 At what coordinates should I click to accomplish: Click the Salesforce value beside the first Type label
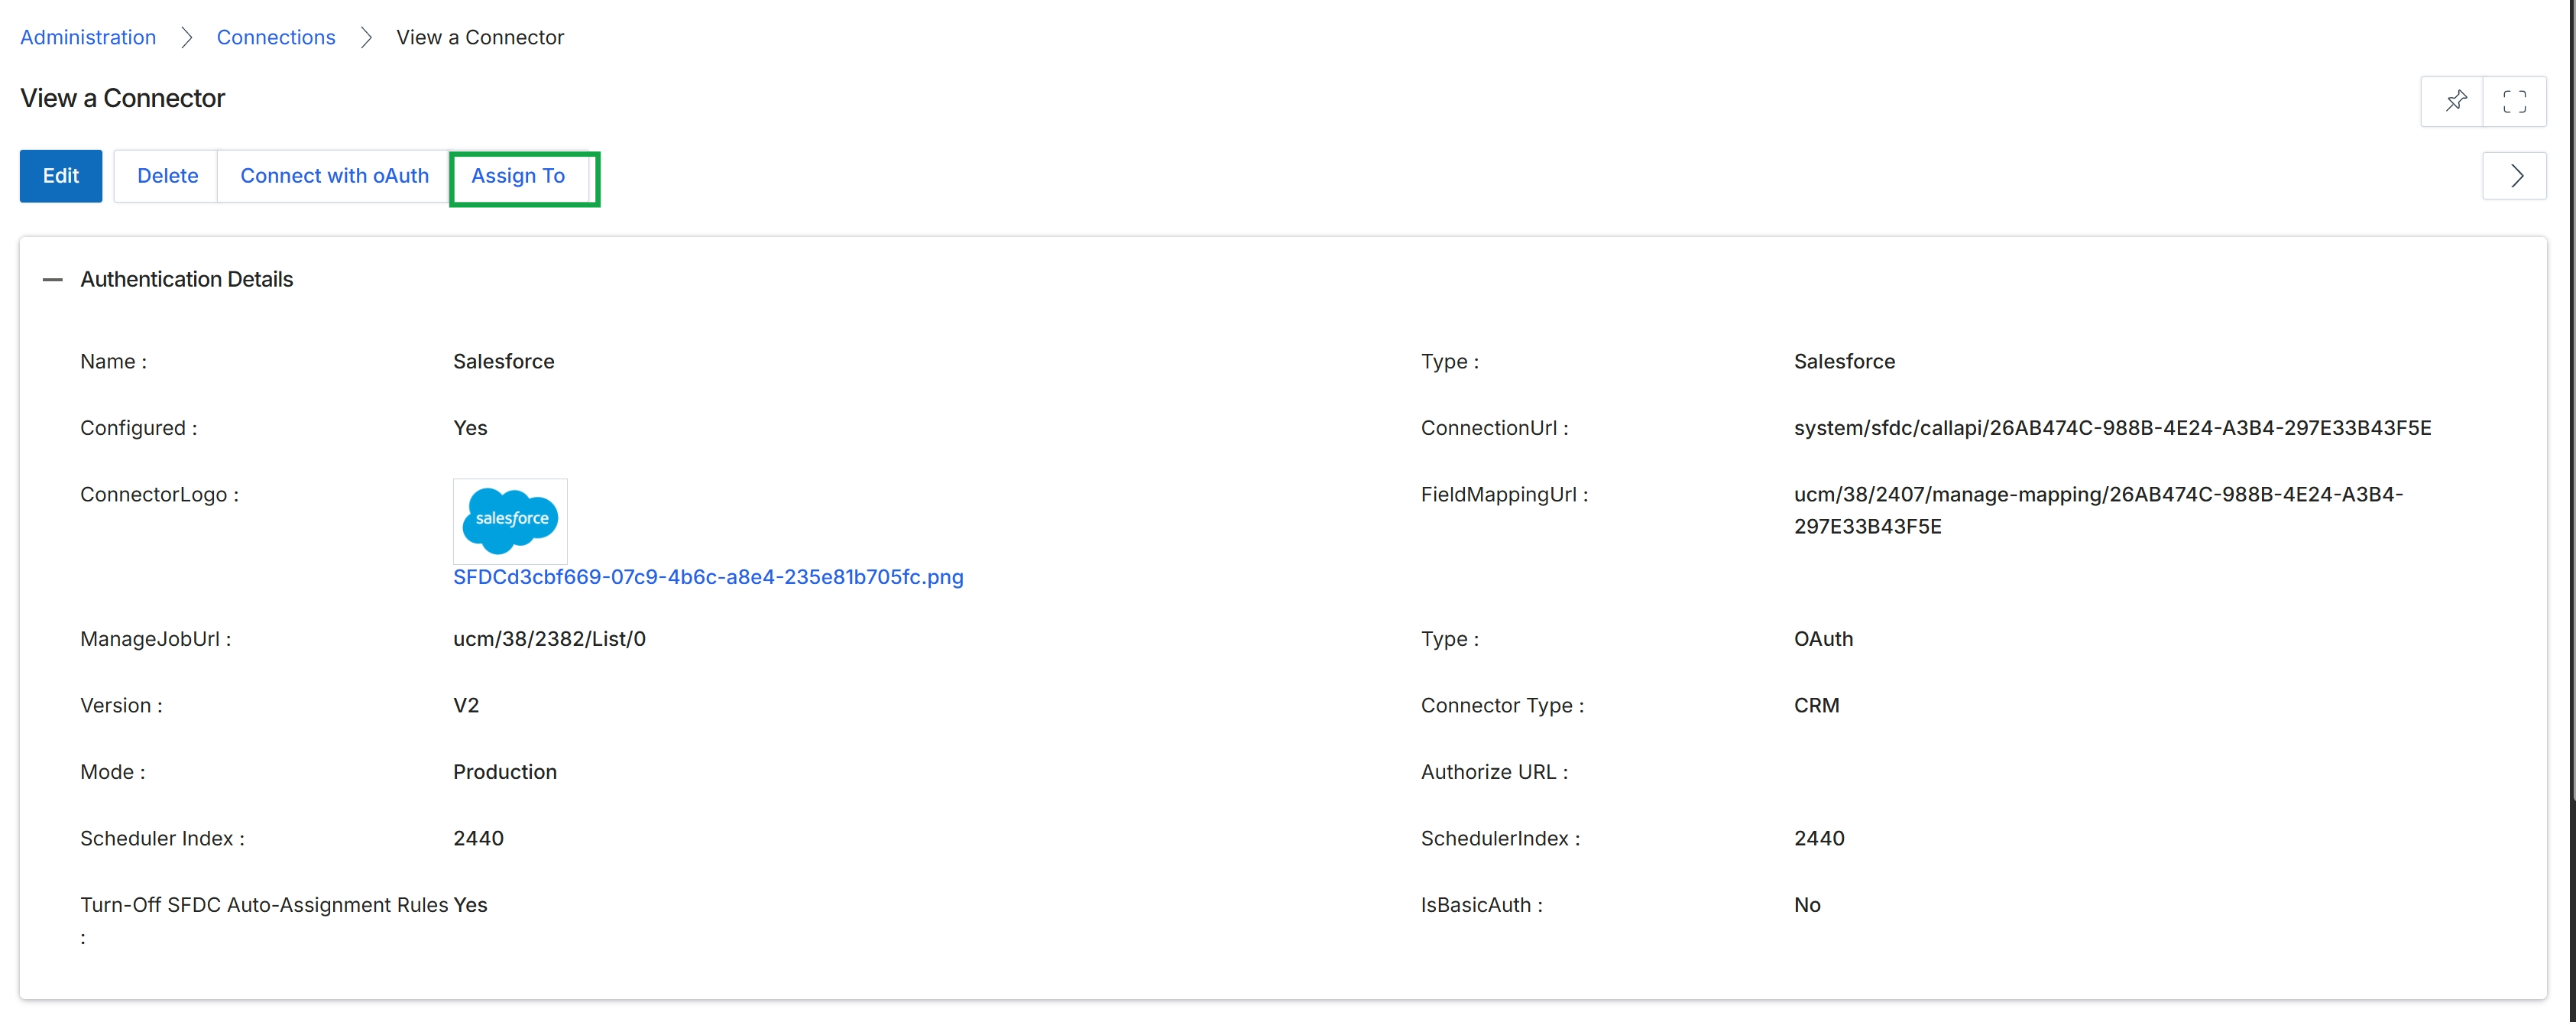[x=1844, y=362]
